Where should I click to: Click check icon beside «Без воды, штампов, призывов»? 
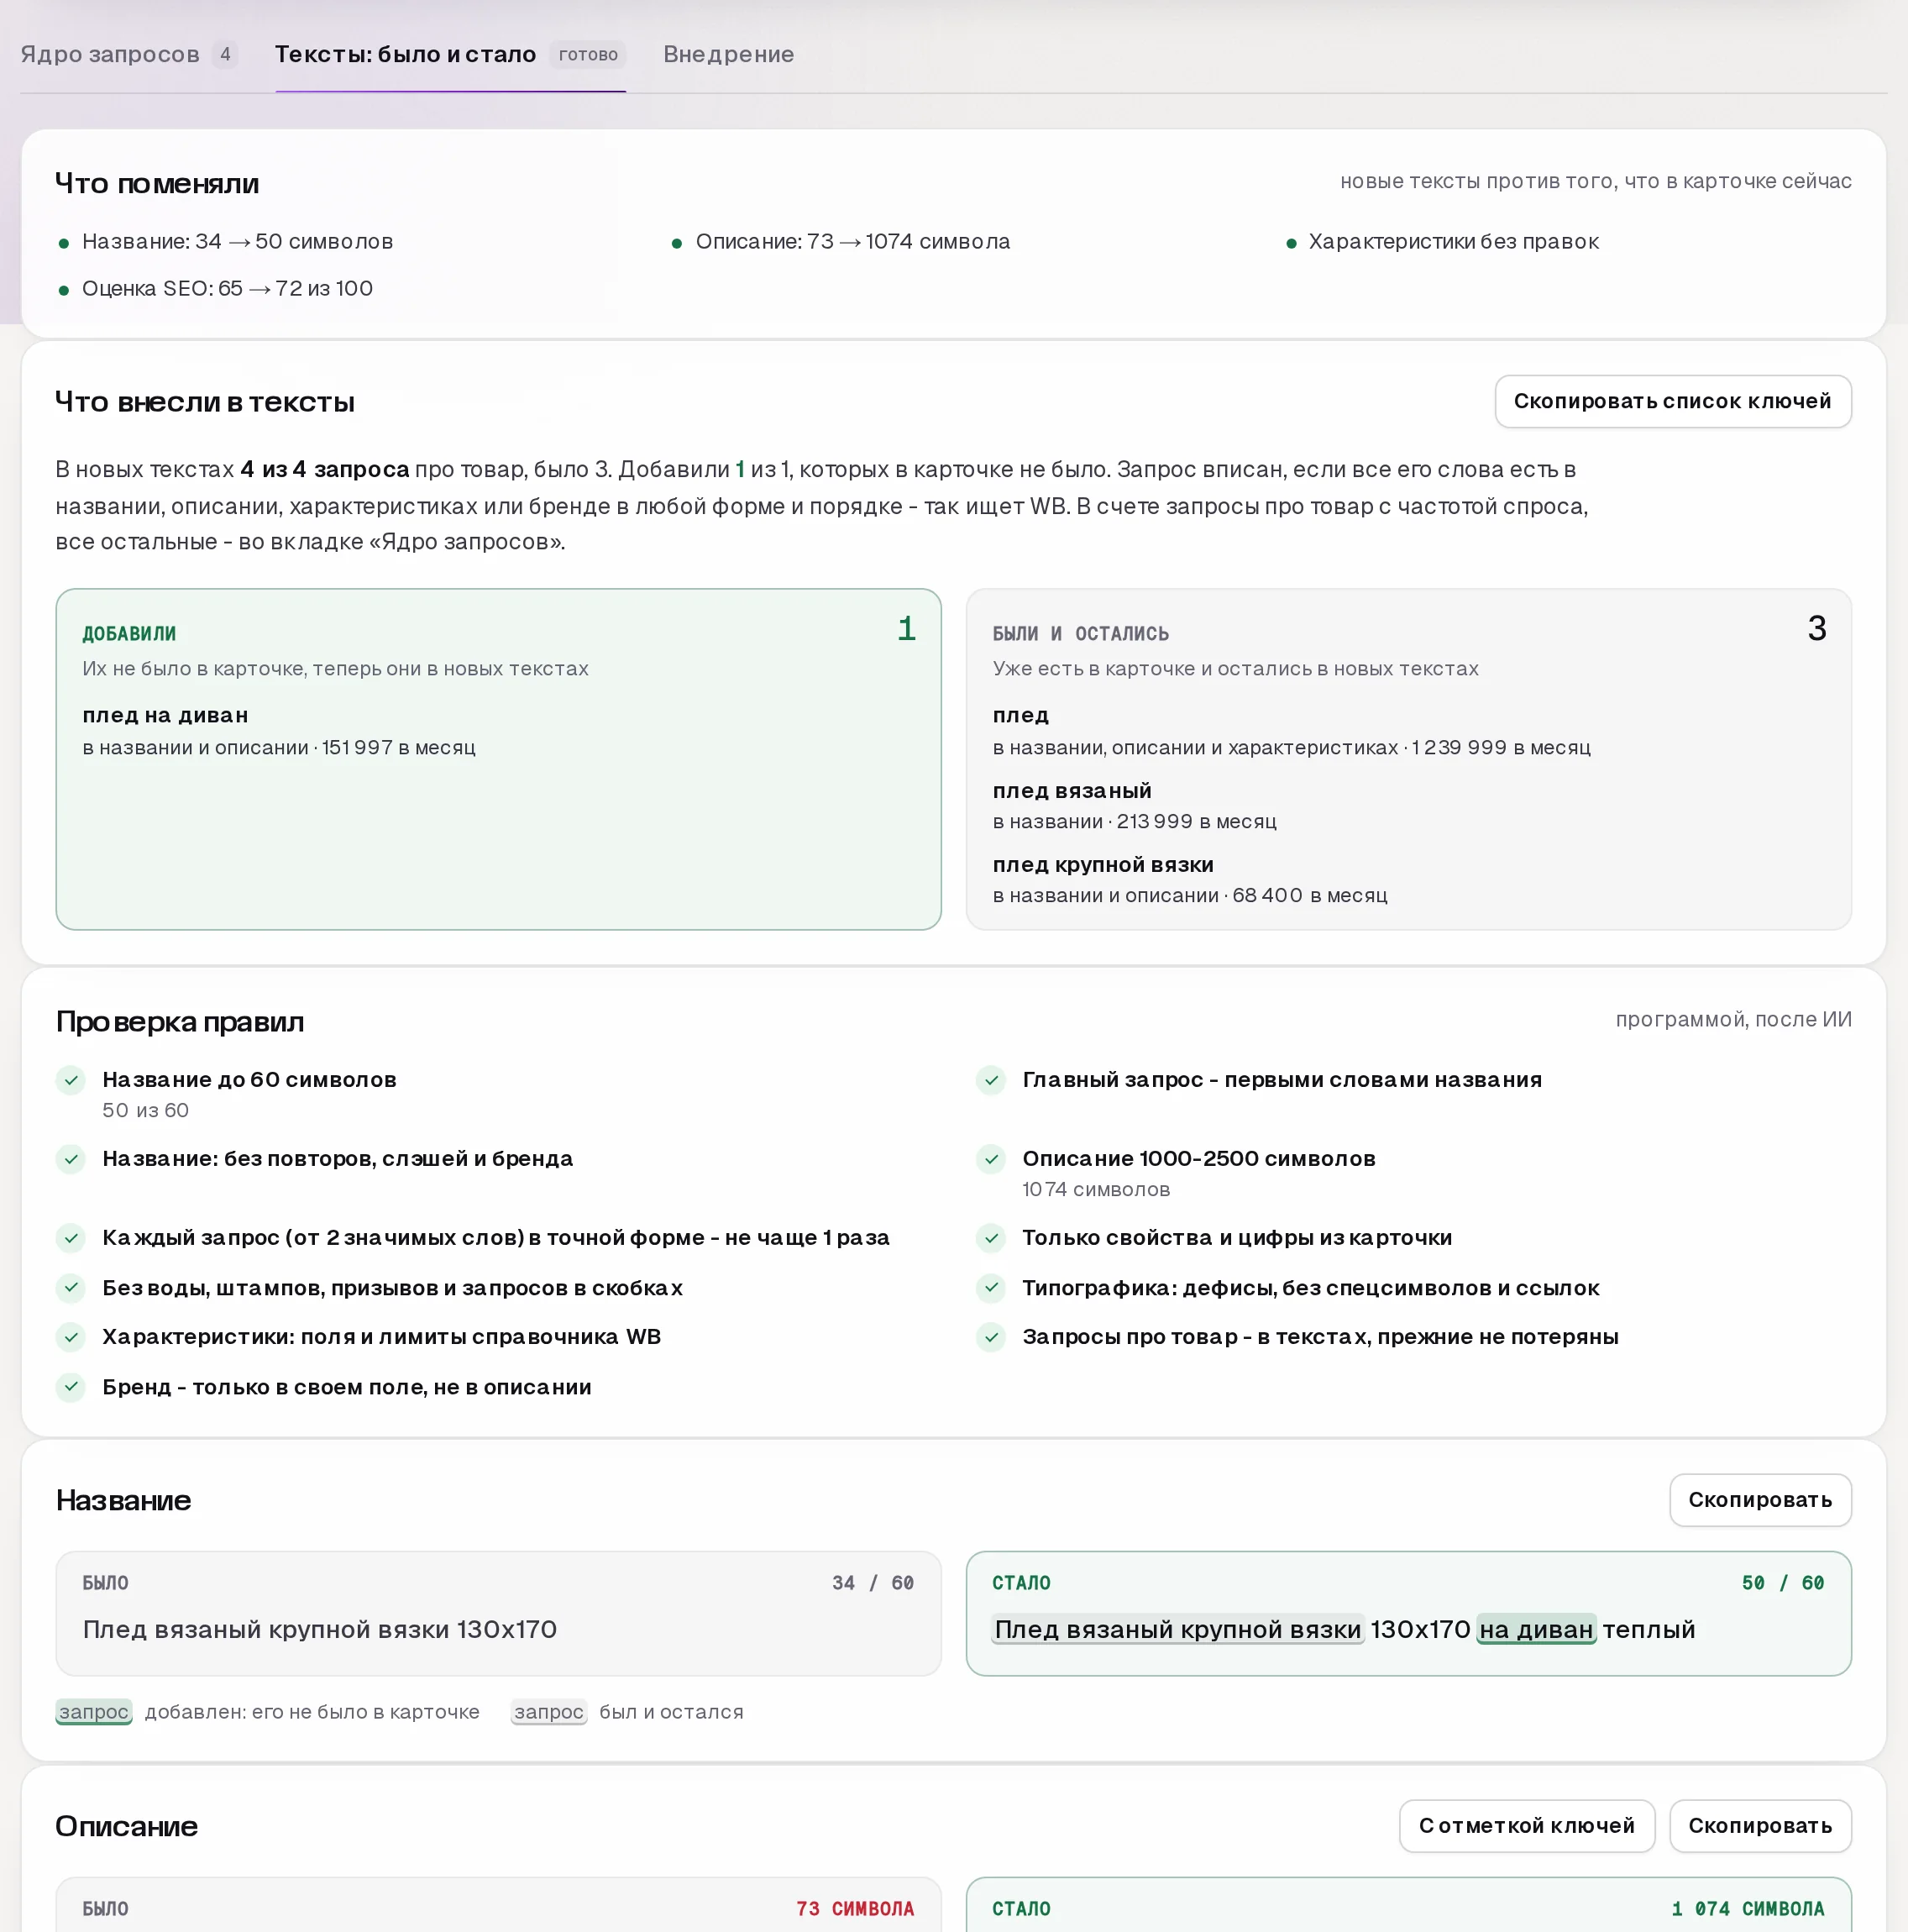point(71,1287)
